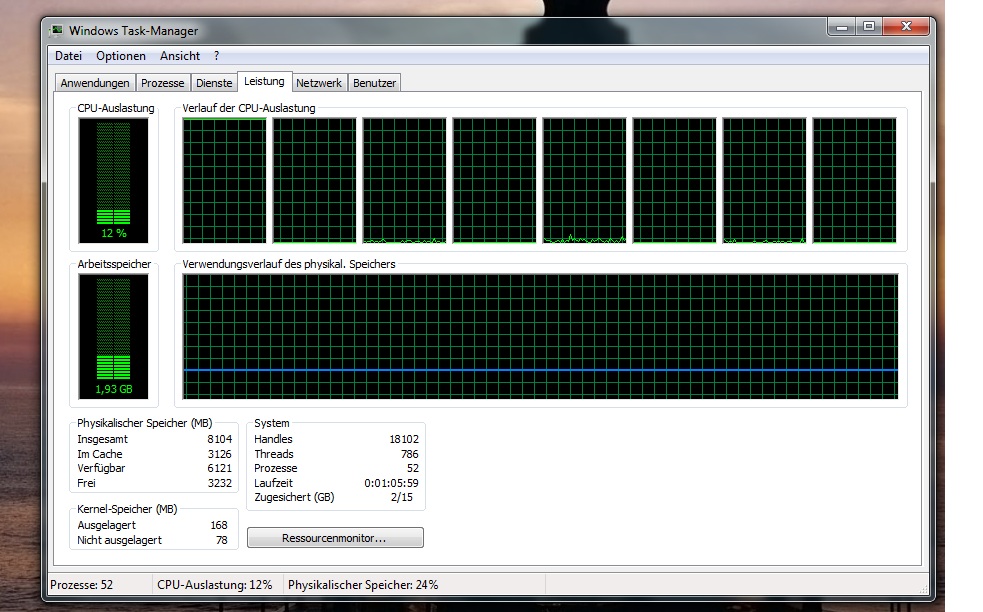The width and height of the screenshot is (983, 612).
Task: Close the Task-Manager window
Action: pyautogui.click(x=906, y=26)
